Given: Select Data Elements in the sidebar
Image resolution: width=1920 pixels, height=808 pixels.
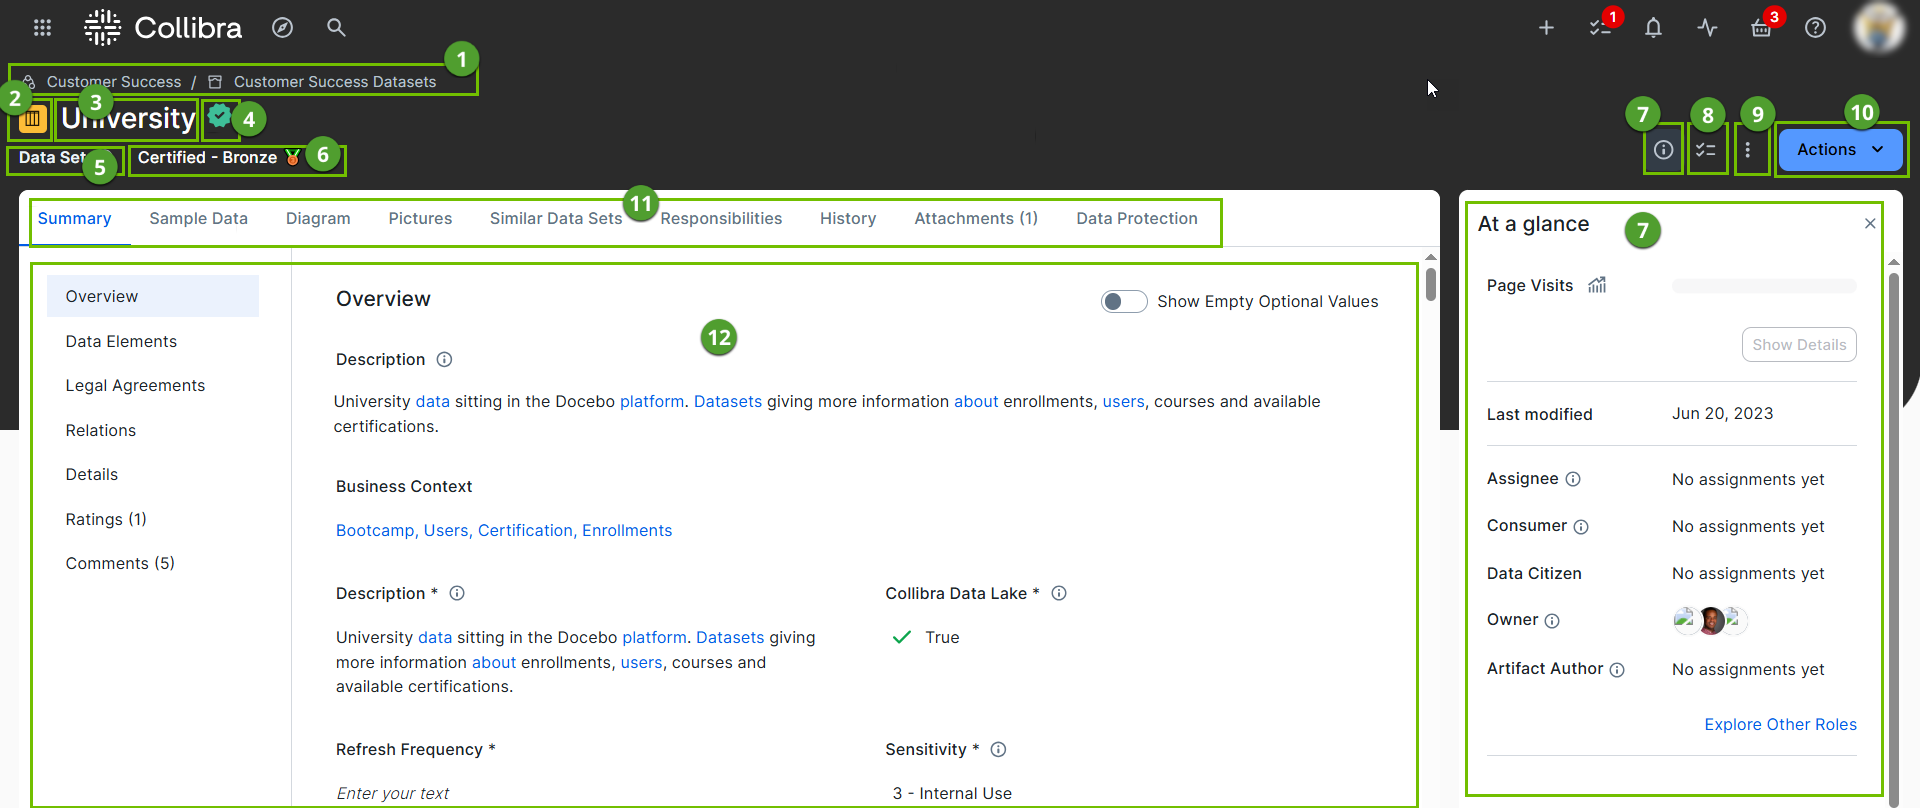Looking at the screenshot, I should coord(121,342).
